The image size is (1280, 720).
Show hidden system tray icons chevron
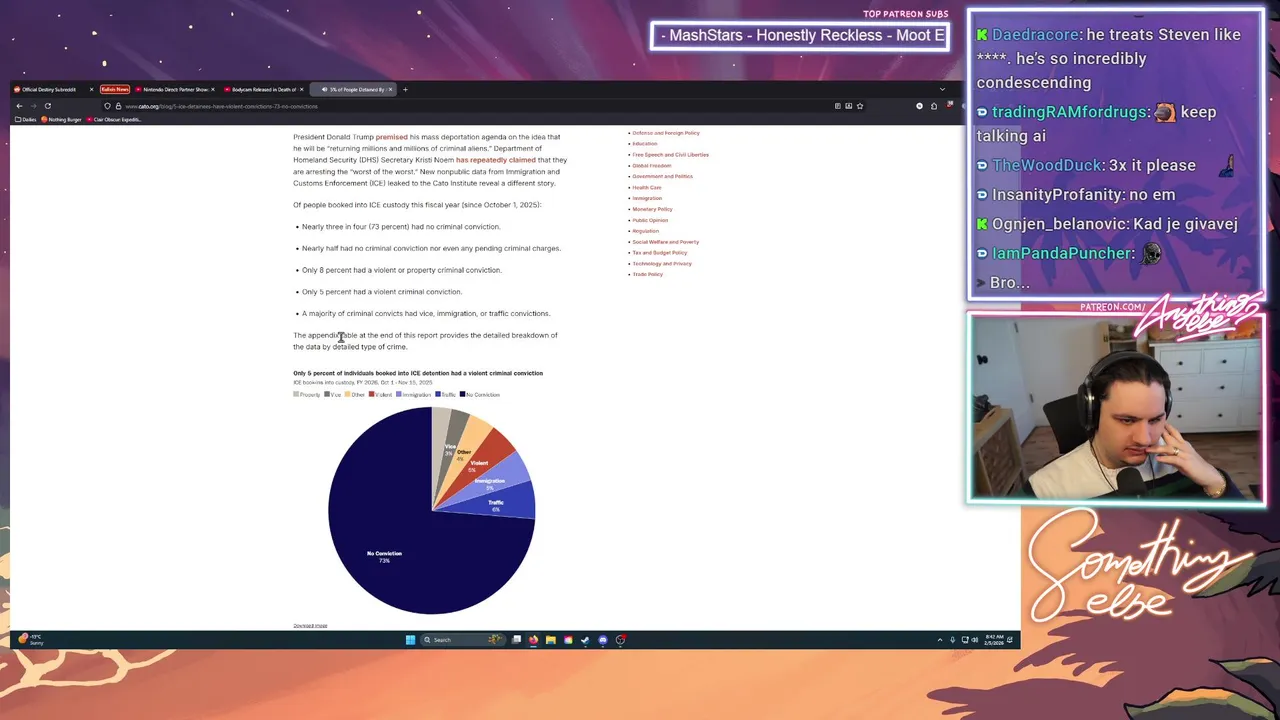(940, 640)
